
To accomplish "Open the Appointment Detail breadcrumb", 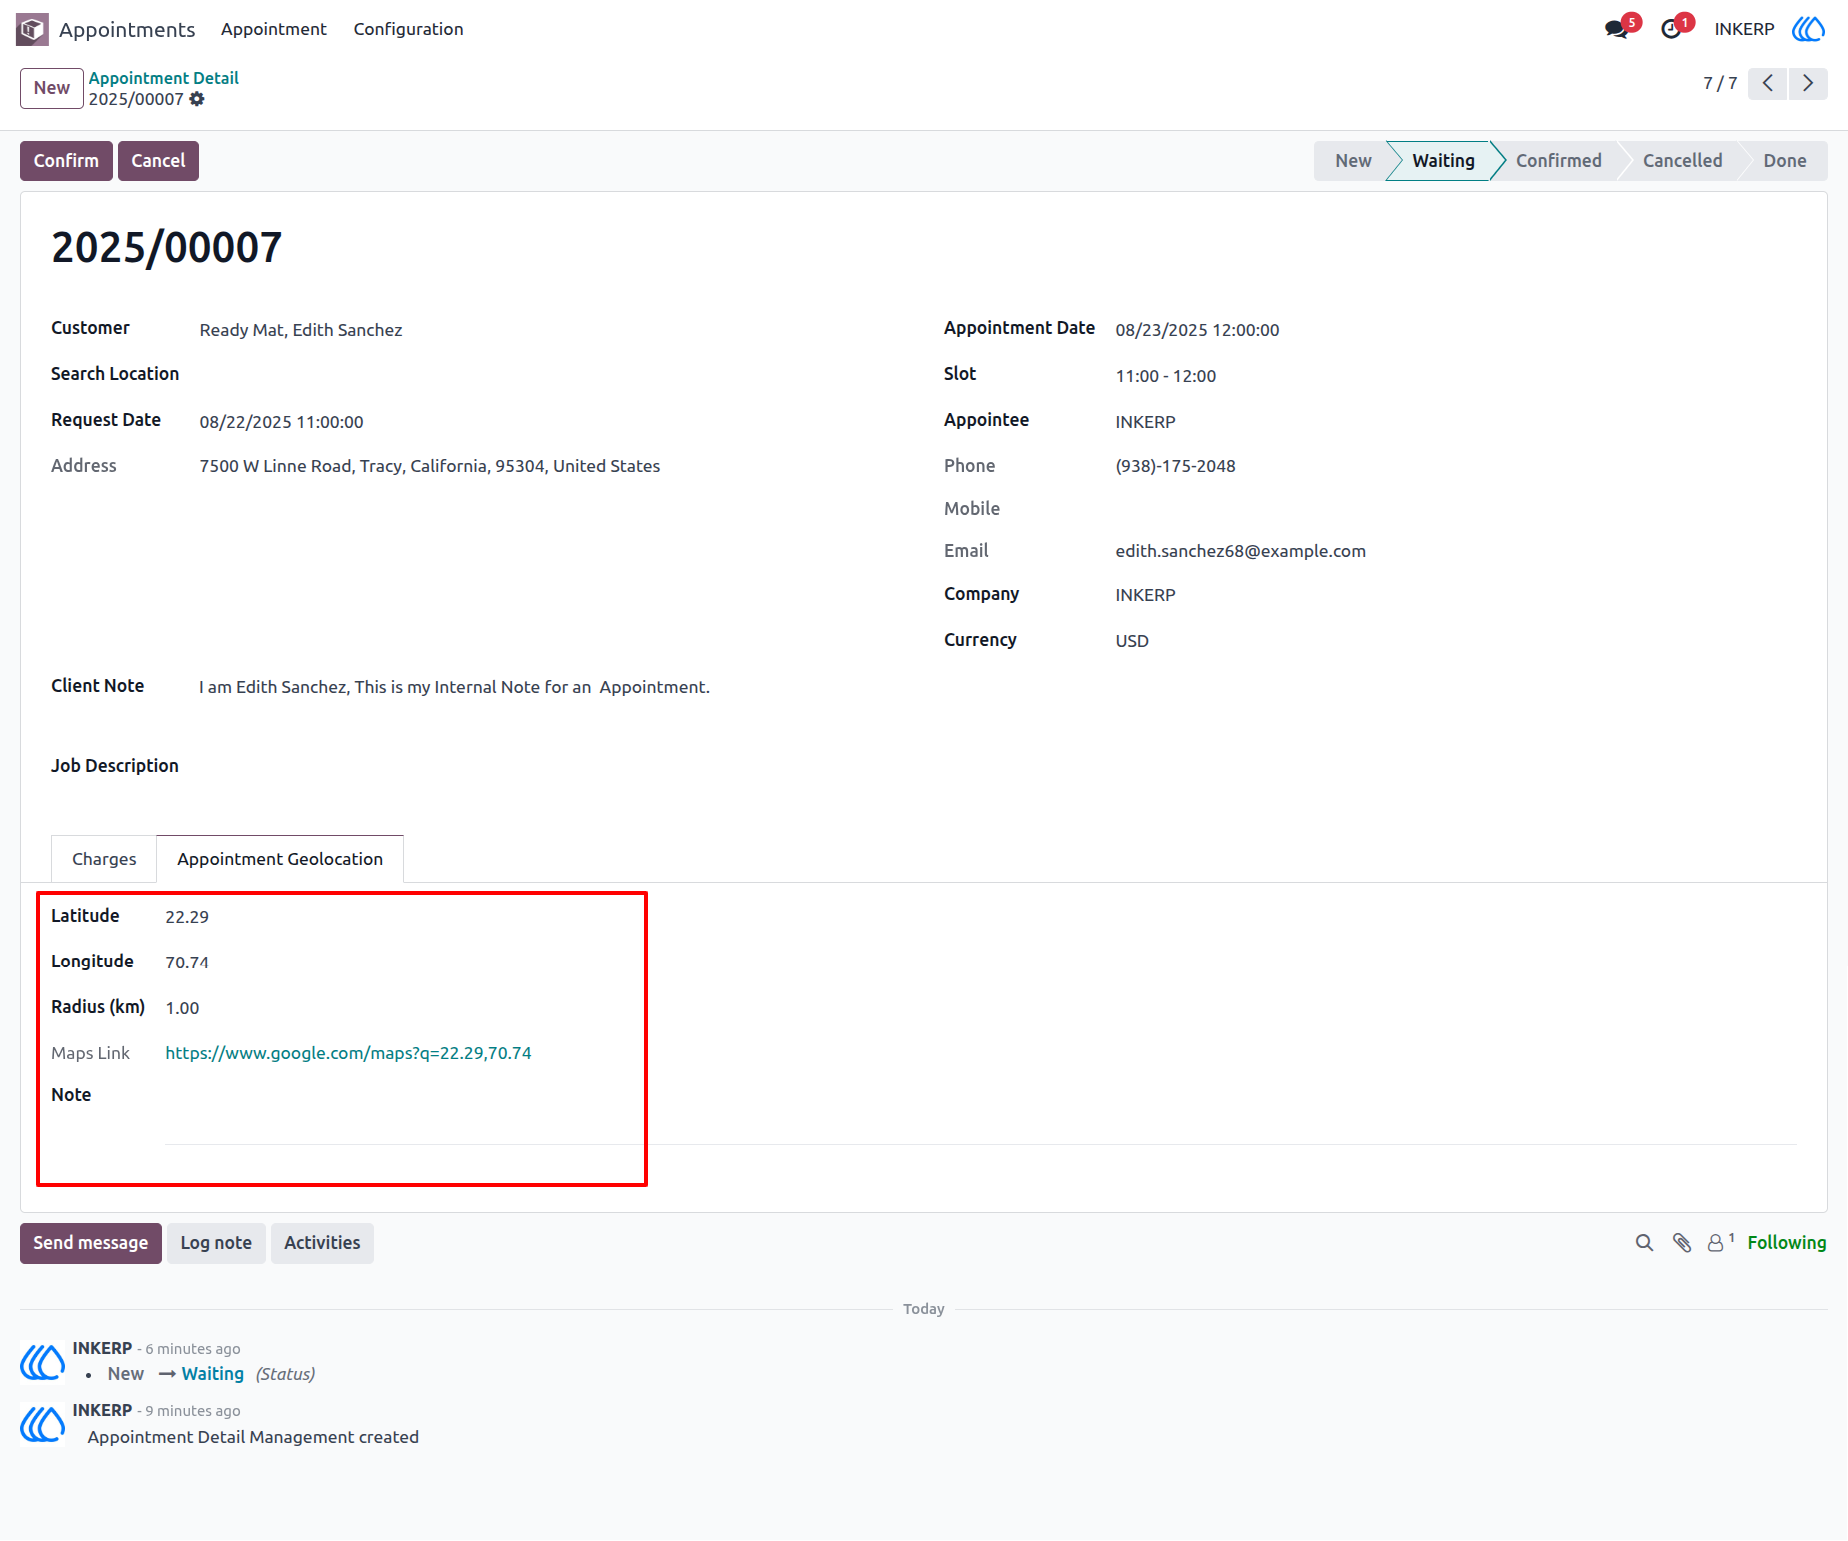I will (x=164, y=78).
